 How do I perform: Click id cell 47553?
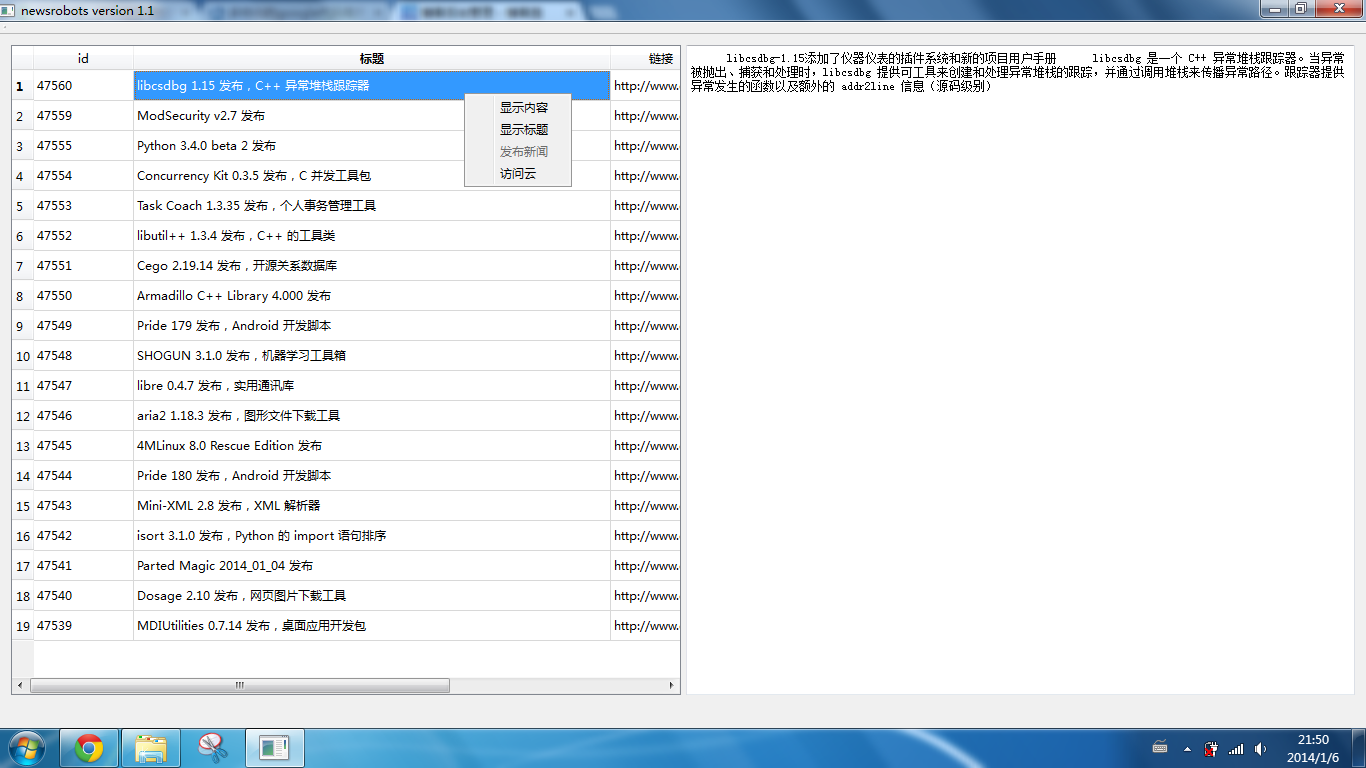click(83, 206)
